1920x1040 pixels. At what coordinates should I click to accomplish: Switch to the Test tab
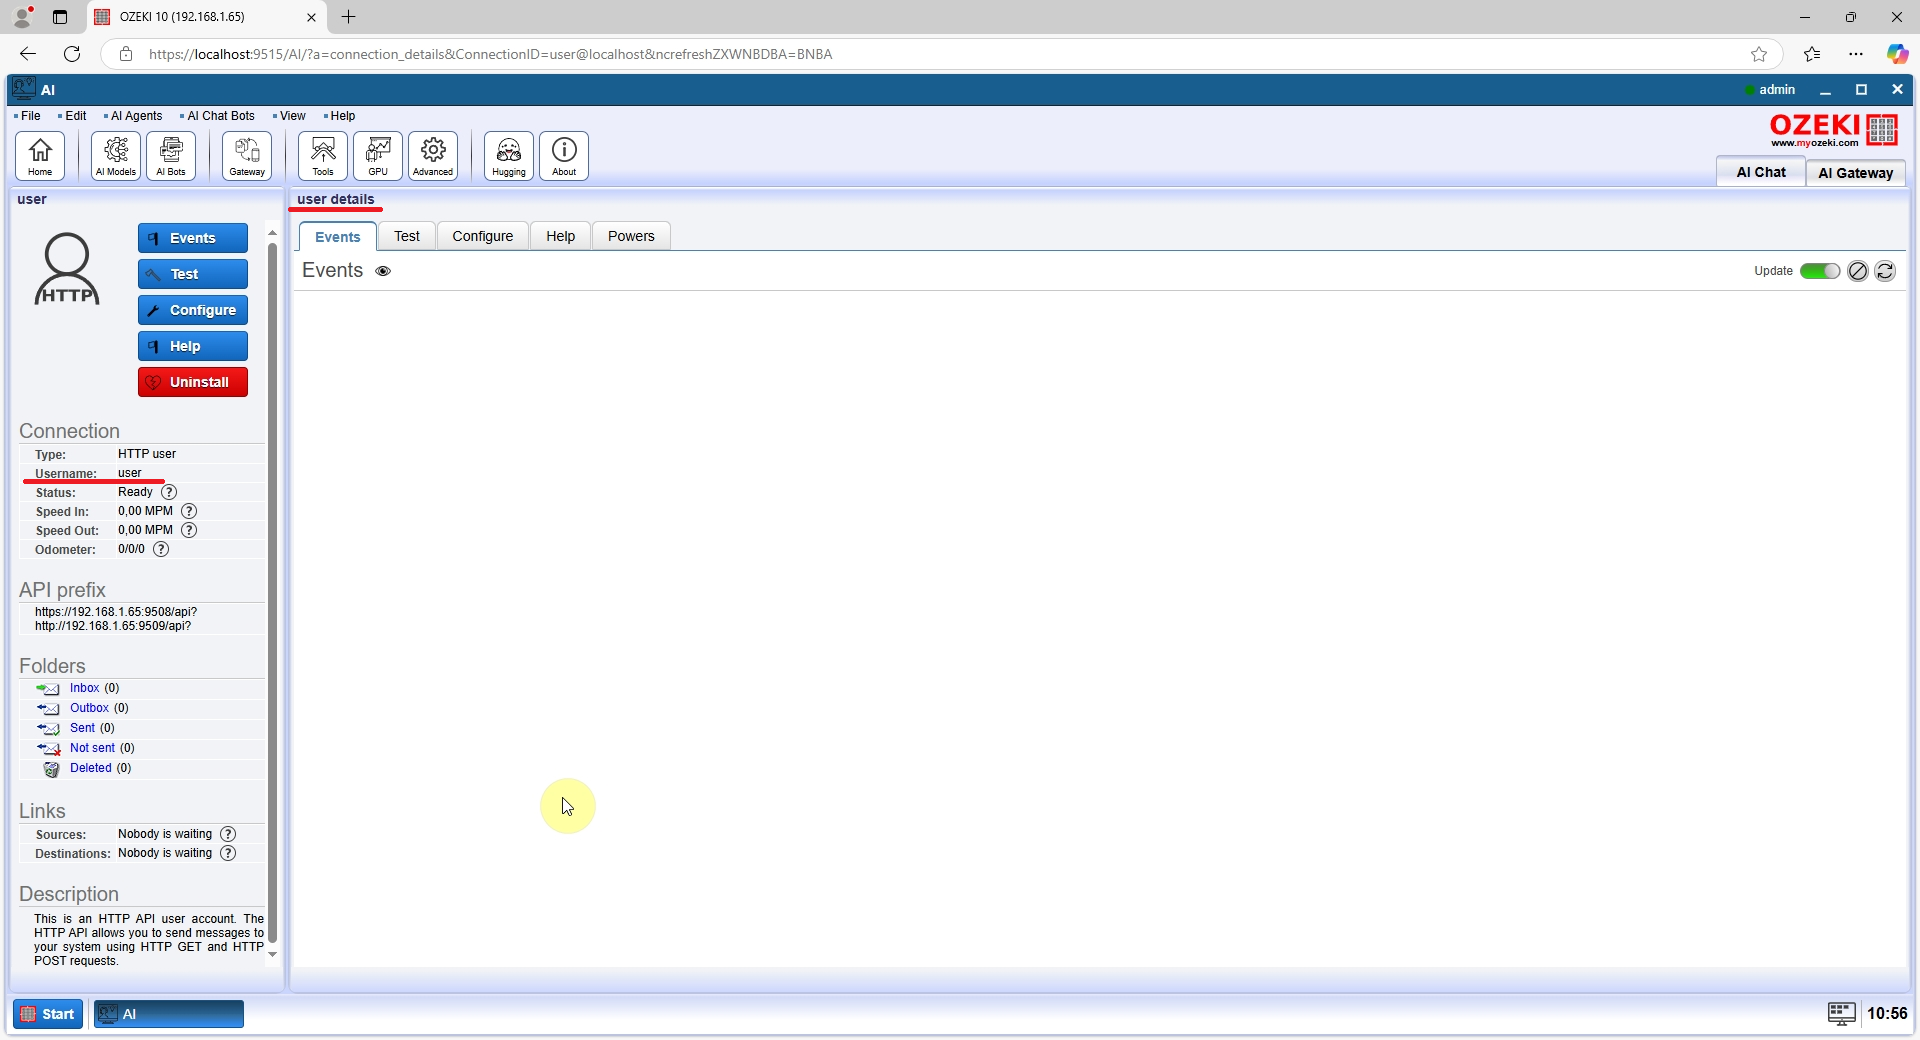pos(407,236)
